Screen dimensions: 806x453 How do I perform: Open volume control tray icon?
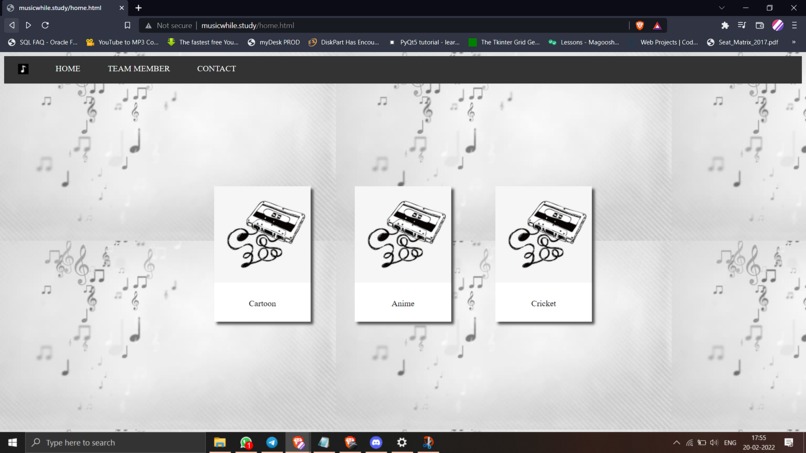click(x=714, y=442)
